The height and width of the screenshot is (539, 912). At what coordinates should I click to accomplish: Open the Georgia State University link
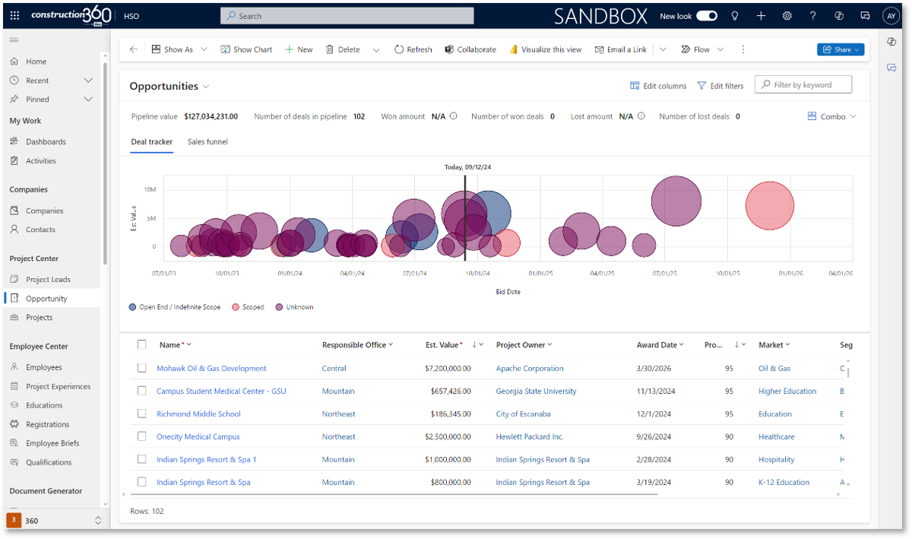coord(536,391)
